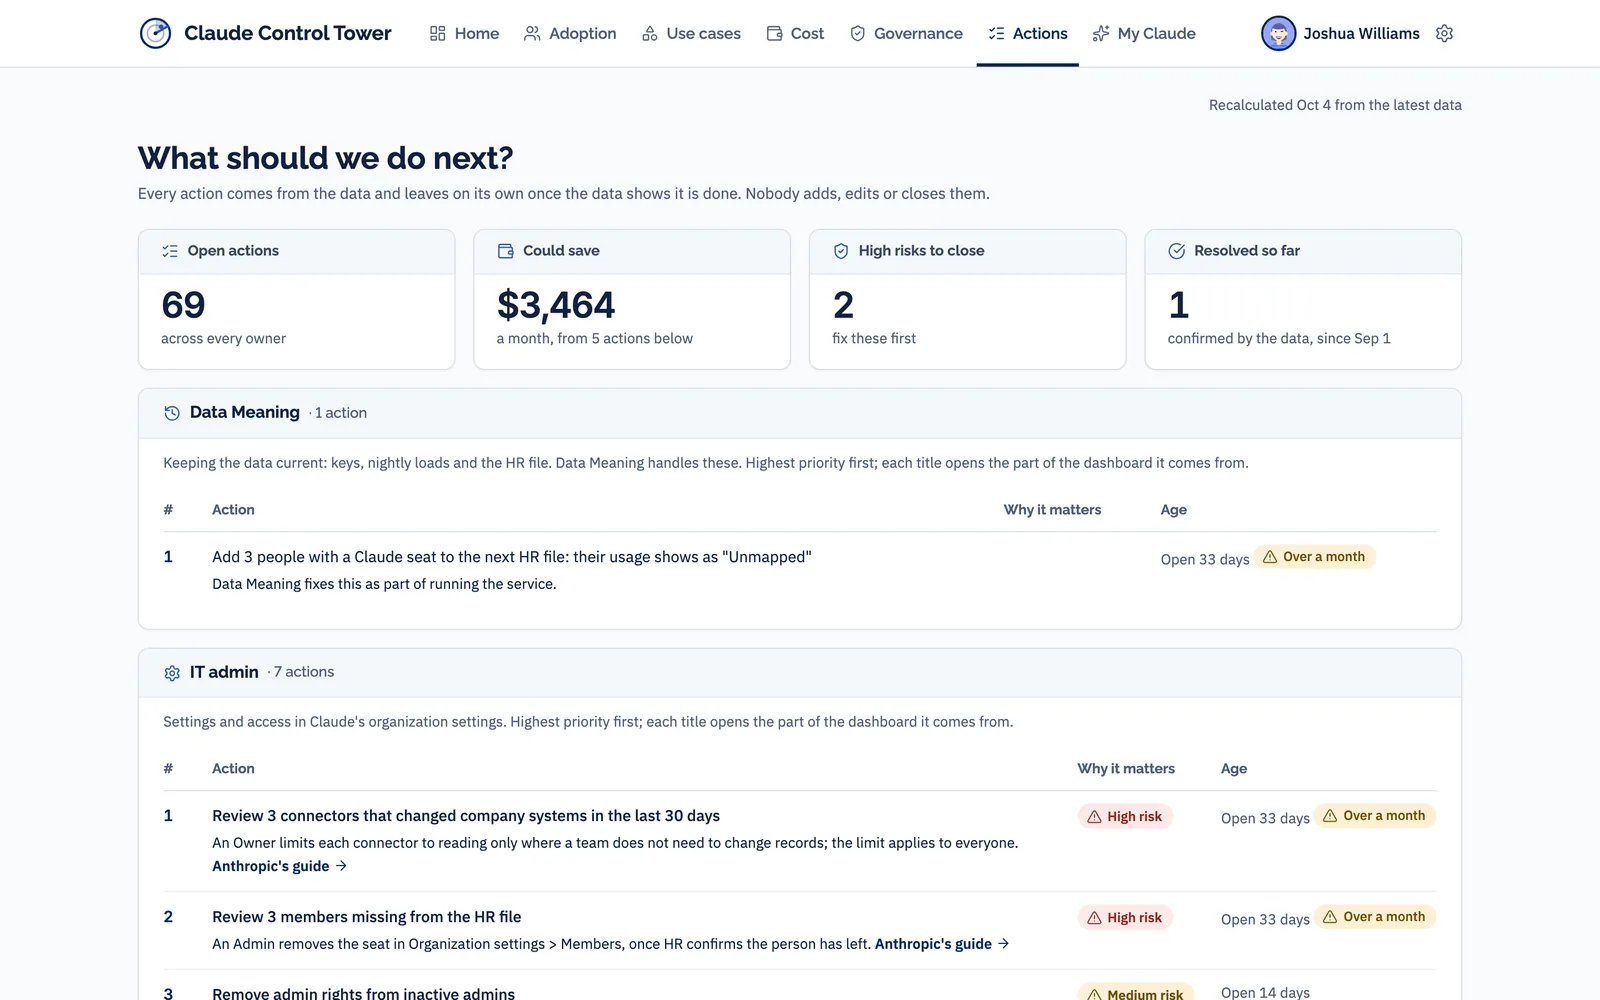Click the High risk badge on the HR file row
The image size is (1600, 1000).
coord(1125,918)
